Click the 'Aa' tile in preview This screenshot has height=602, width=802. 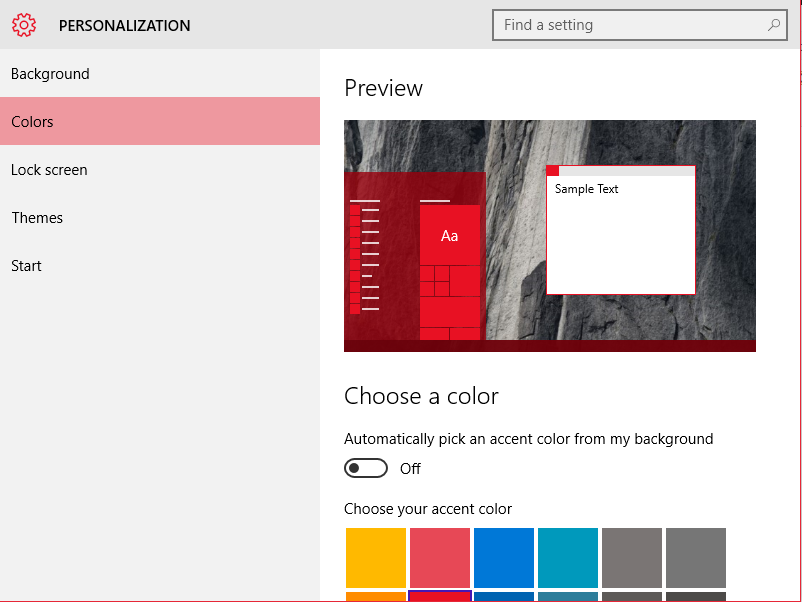pyautogui.click(x=449, y=235)
